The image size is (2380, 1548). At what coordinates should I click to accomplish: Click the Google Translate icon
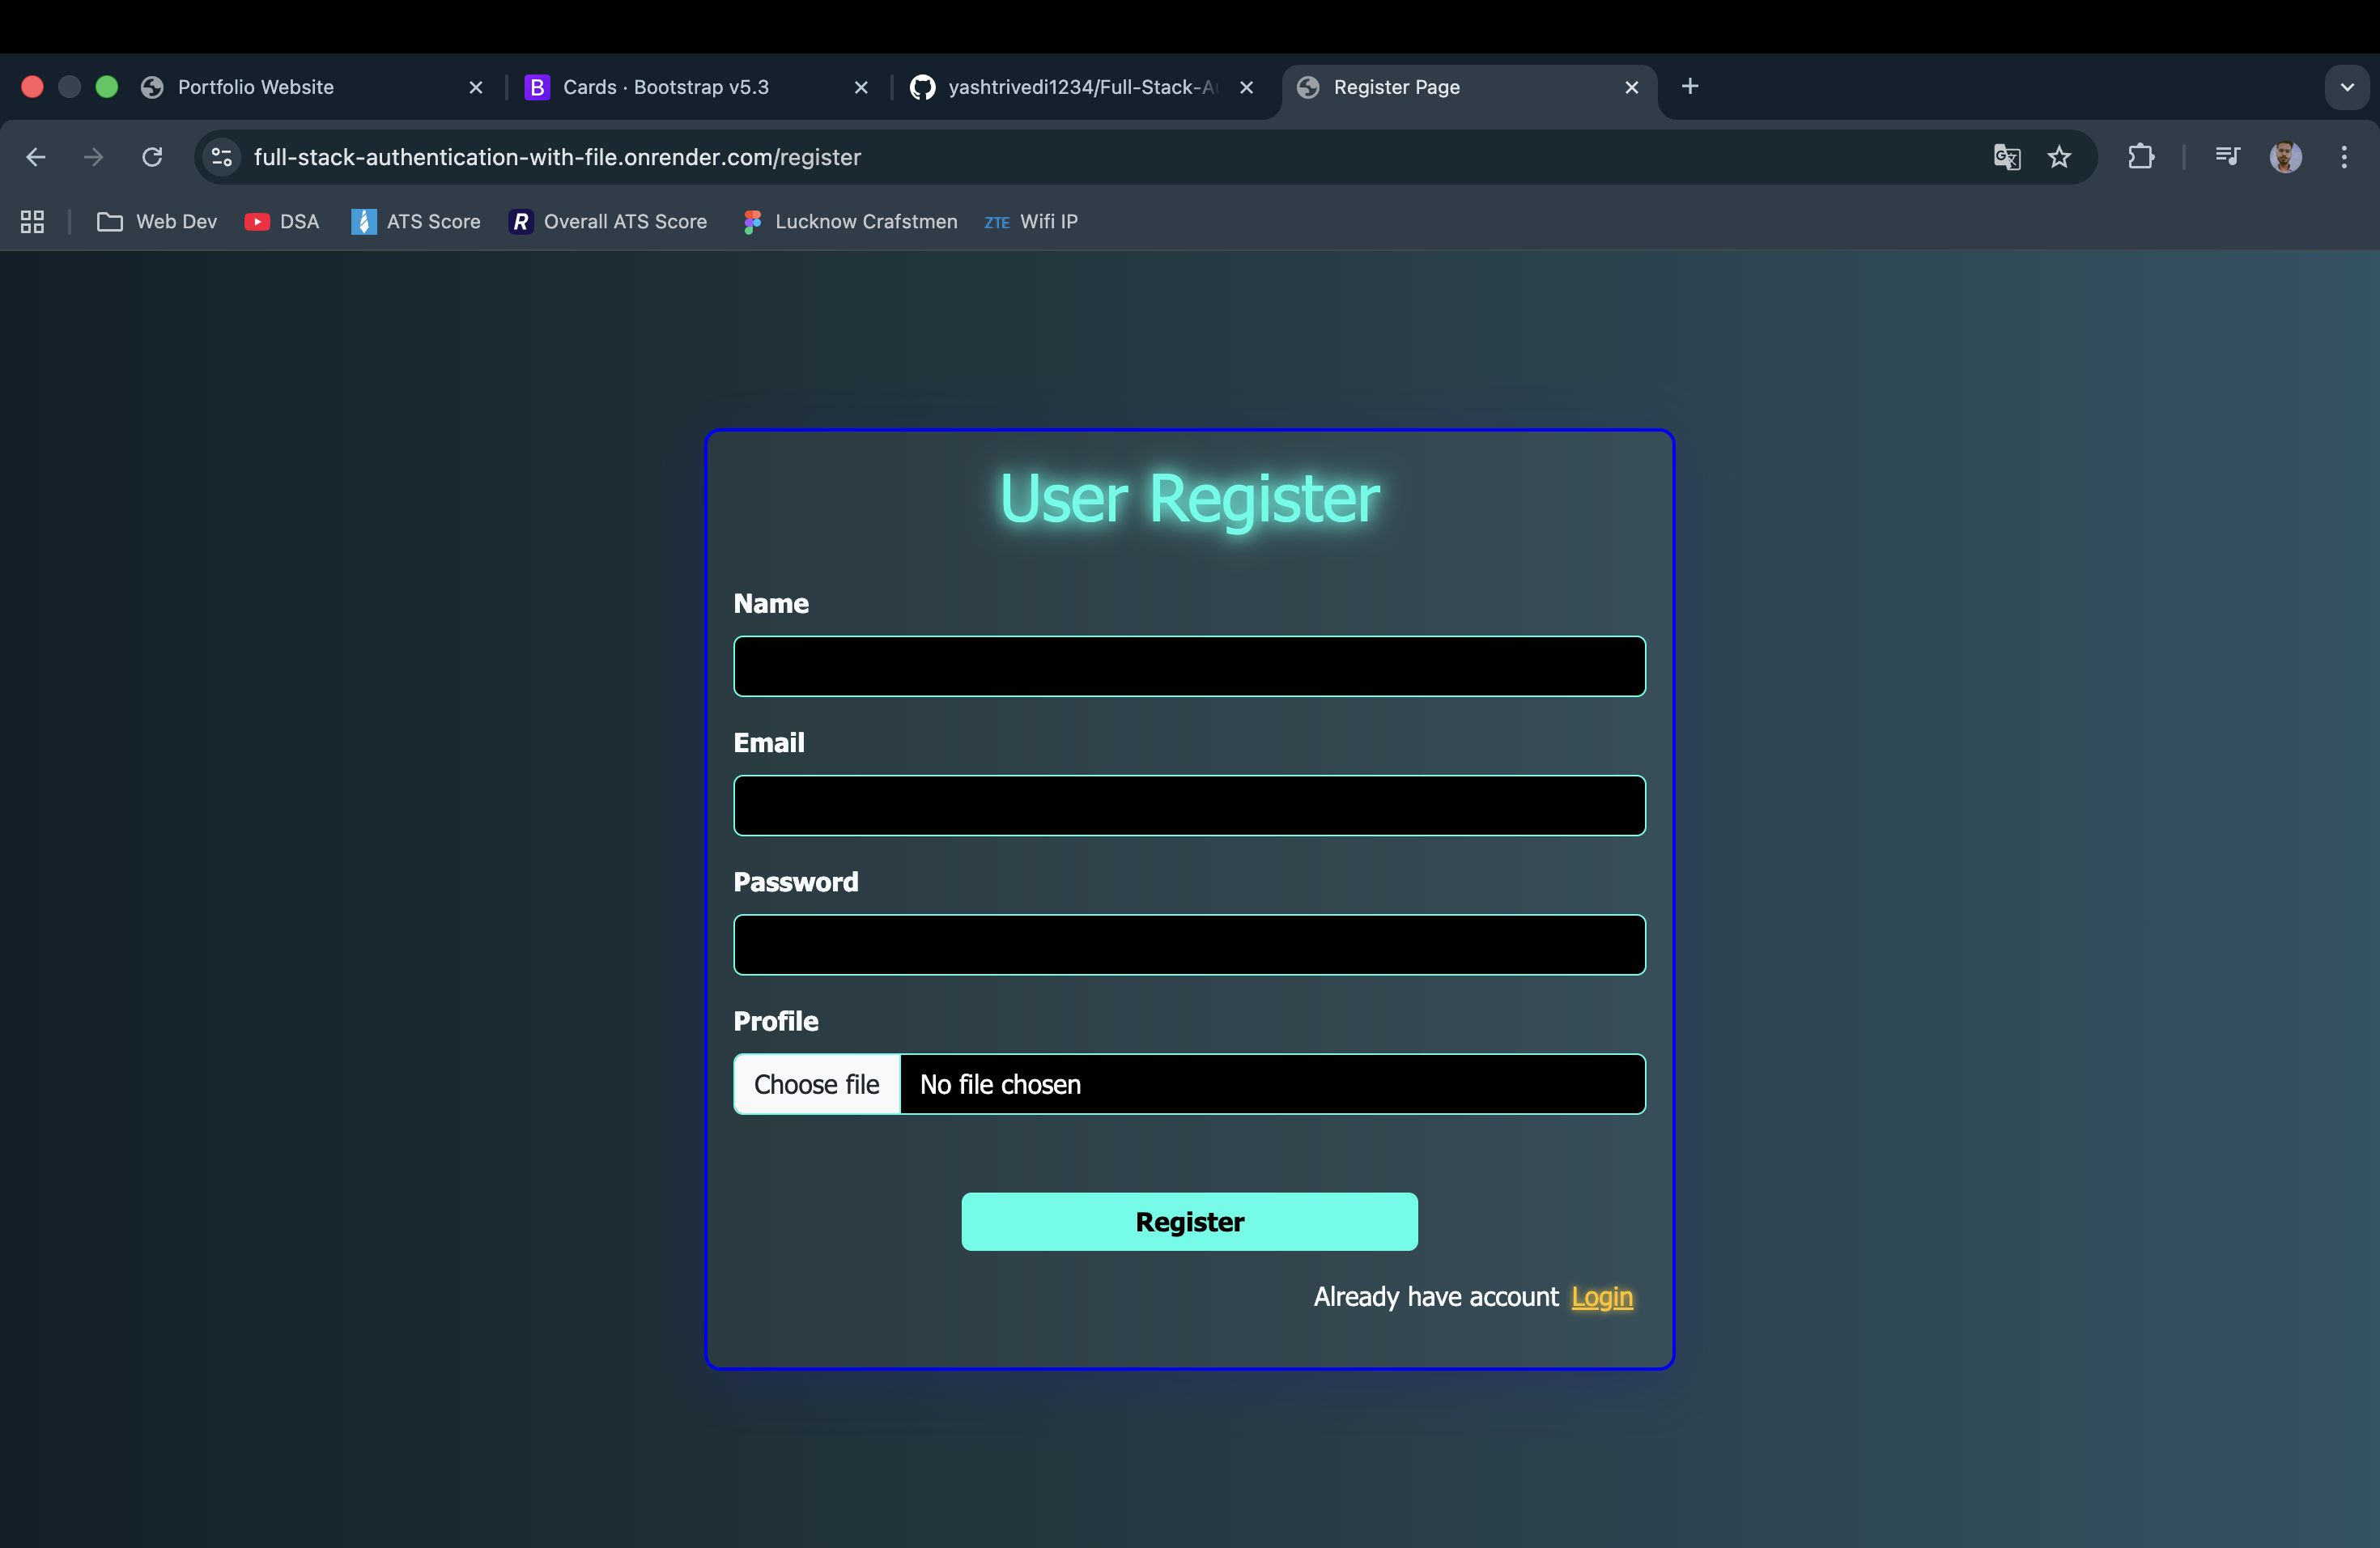tap(2006, 157)
